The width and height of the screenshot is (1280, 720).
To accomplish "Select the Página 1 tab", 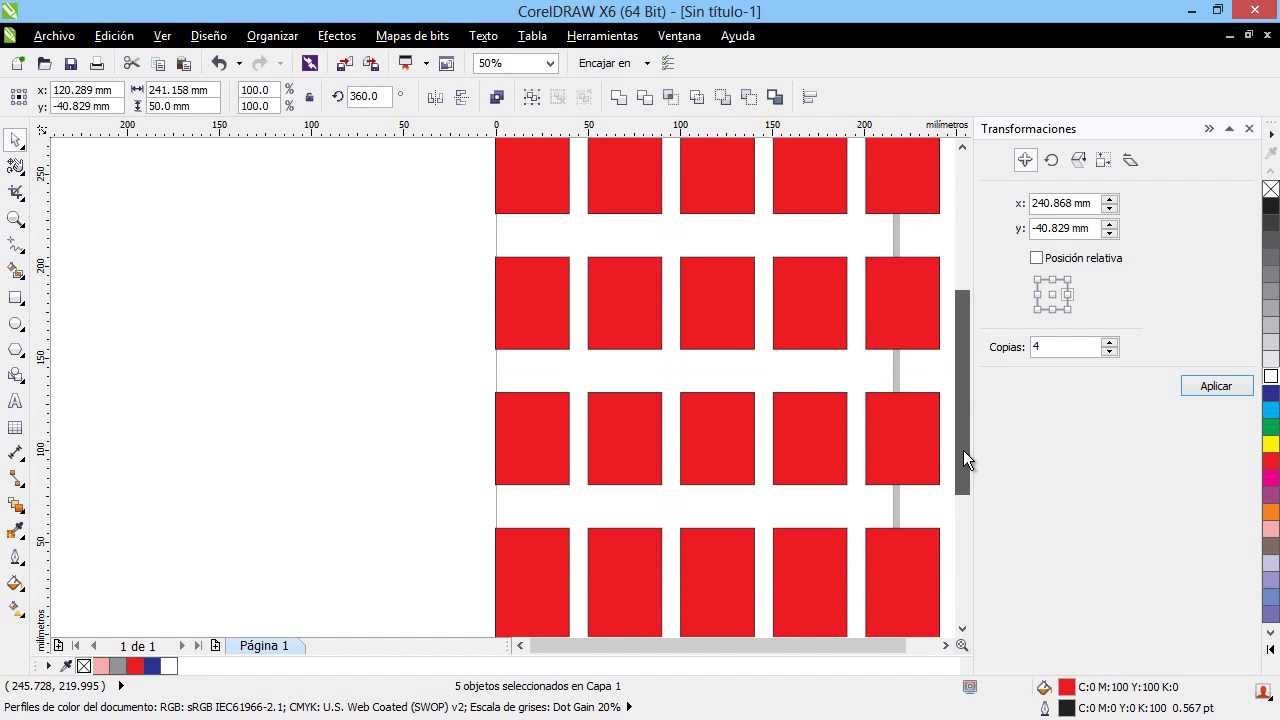I will [x=264, y=646].
